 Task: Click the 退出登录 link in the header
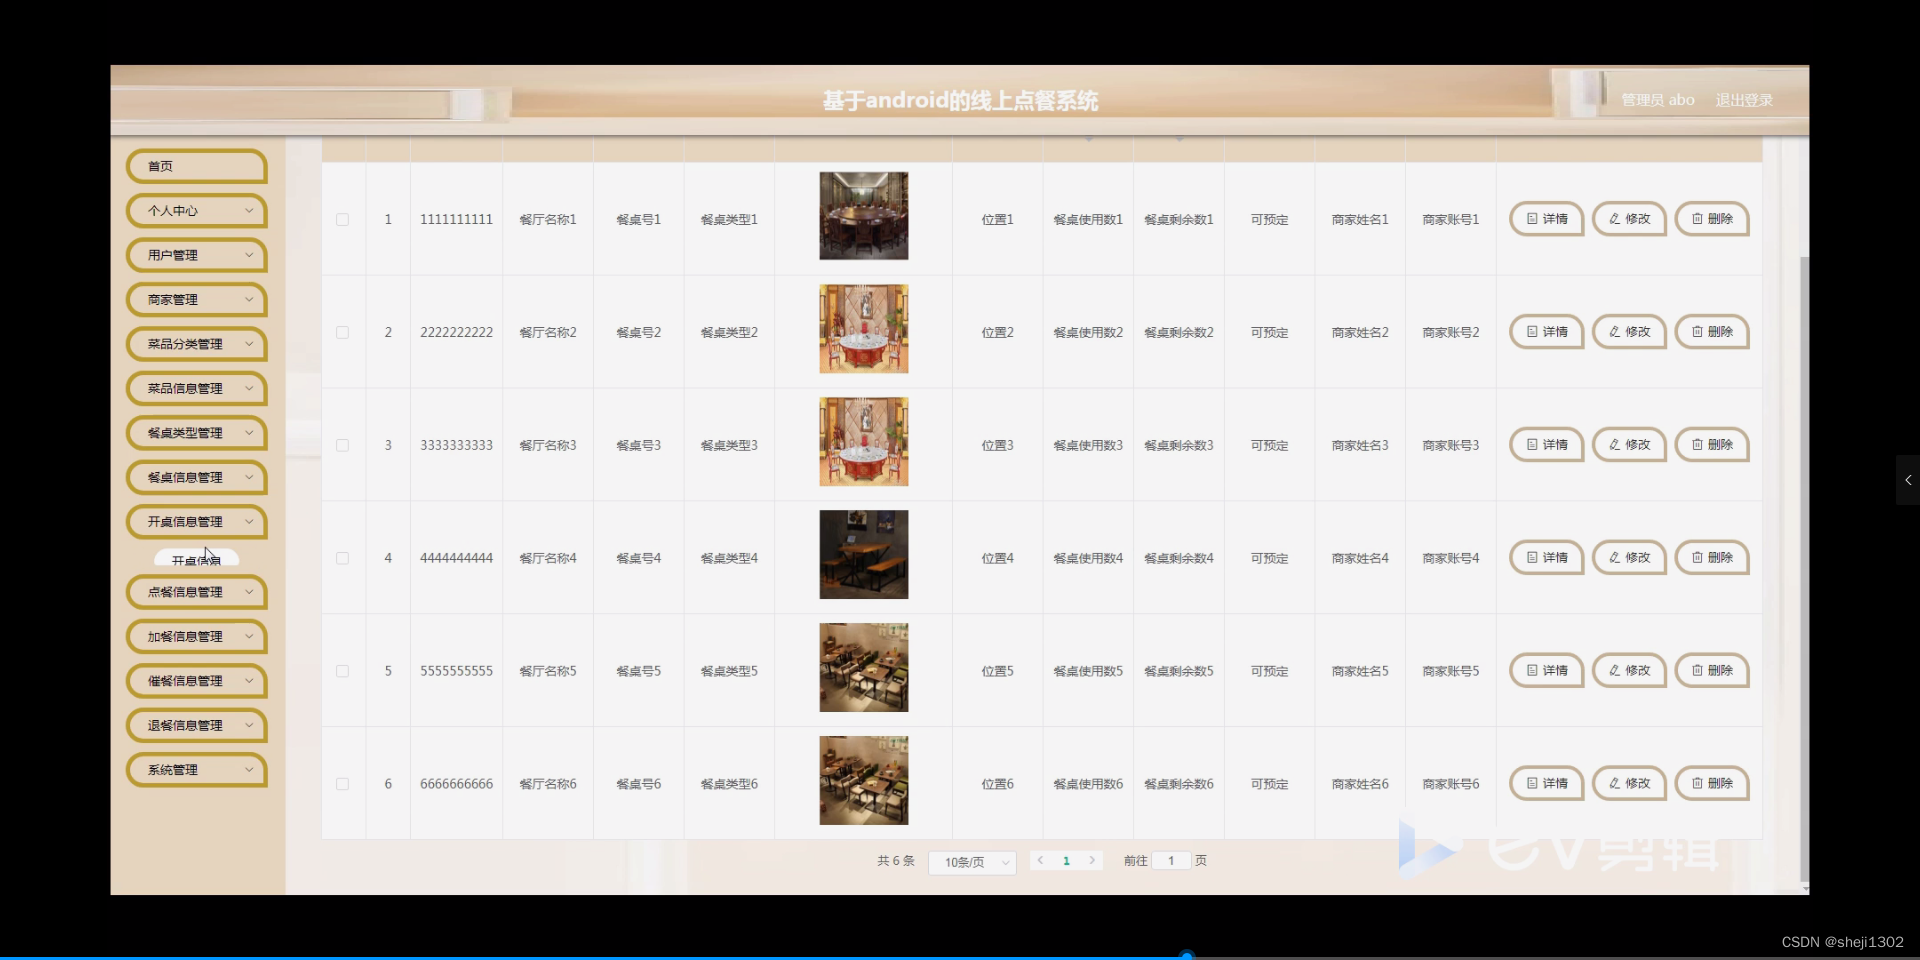(1743, 99)
